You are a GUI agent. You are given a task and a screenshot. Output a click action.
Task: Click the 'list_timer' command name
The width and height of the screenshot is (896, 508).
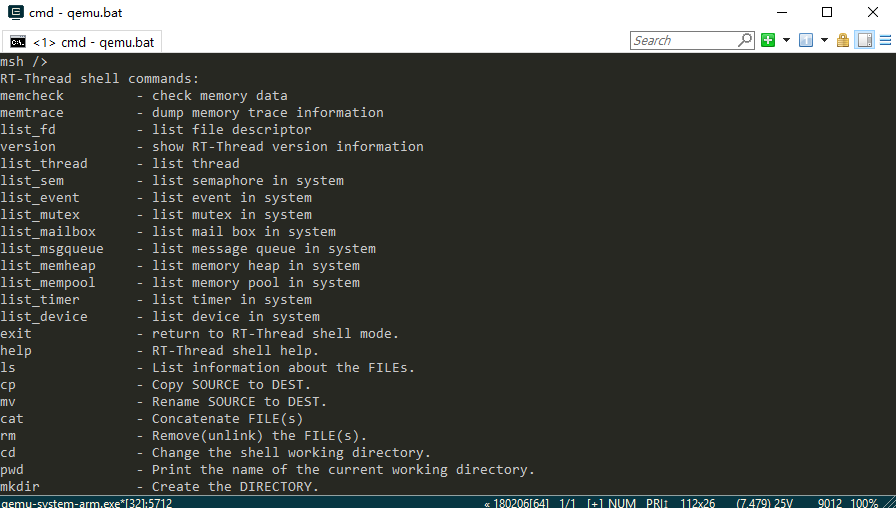click(x=40, y=299)
